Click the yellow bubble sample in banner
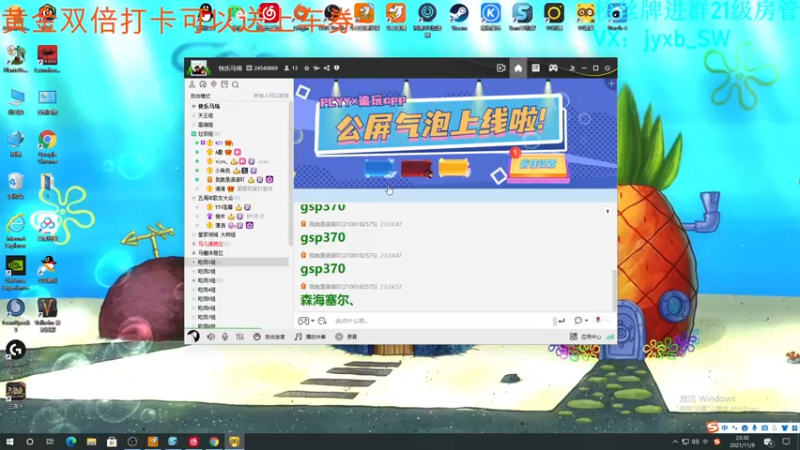This screenshot has height=450, width=800. [x=454, y=168]
